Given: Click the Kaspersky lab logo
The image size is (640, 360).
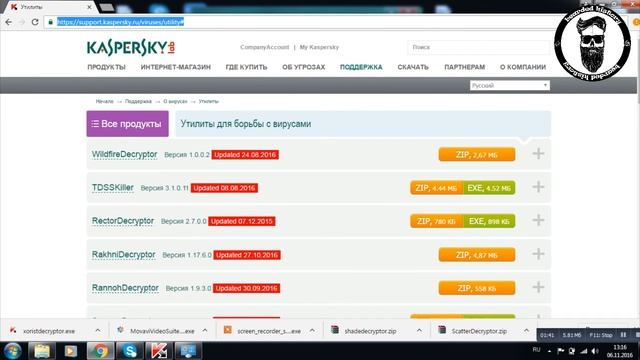Looking at the screenshot, I should point(131,48).
